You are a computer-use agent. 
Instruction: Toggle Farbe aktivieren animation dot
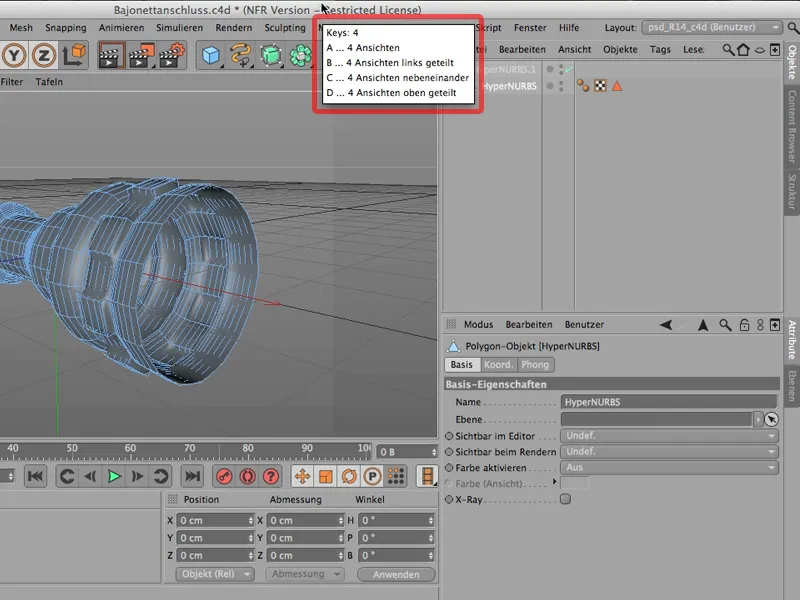tap(449, 467)
